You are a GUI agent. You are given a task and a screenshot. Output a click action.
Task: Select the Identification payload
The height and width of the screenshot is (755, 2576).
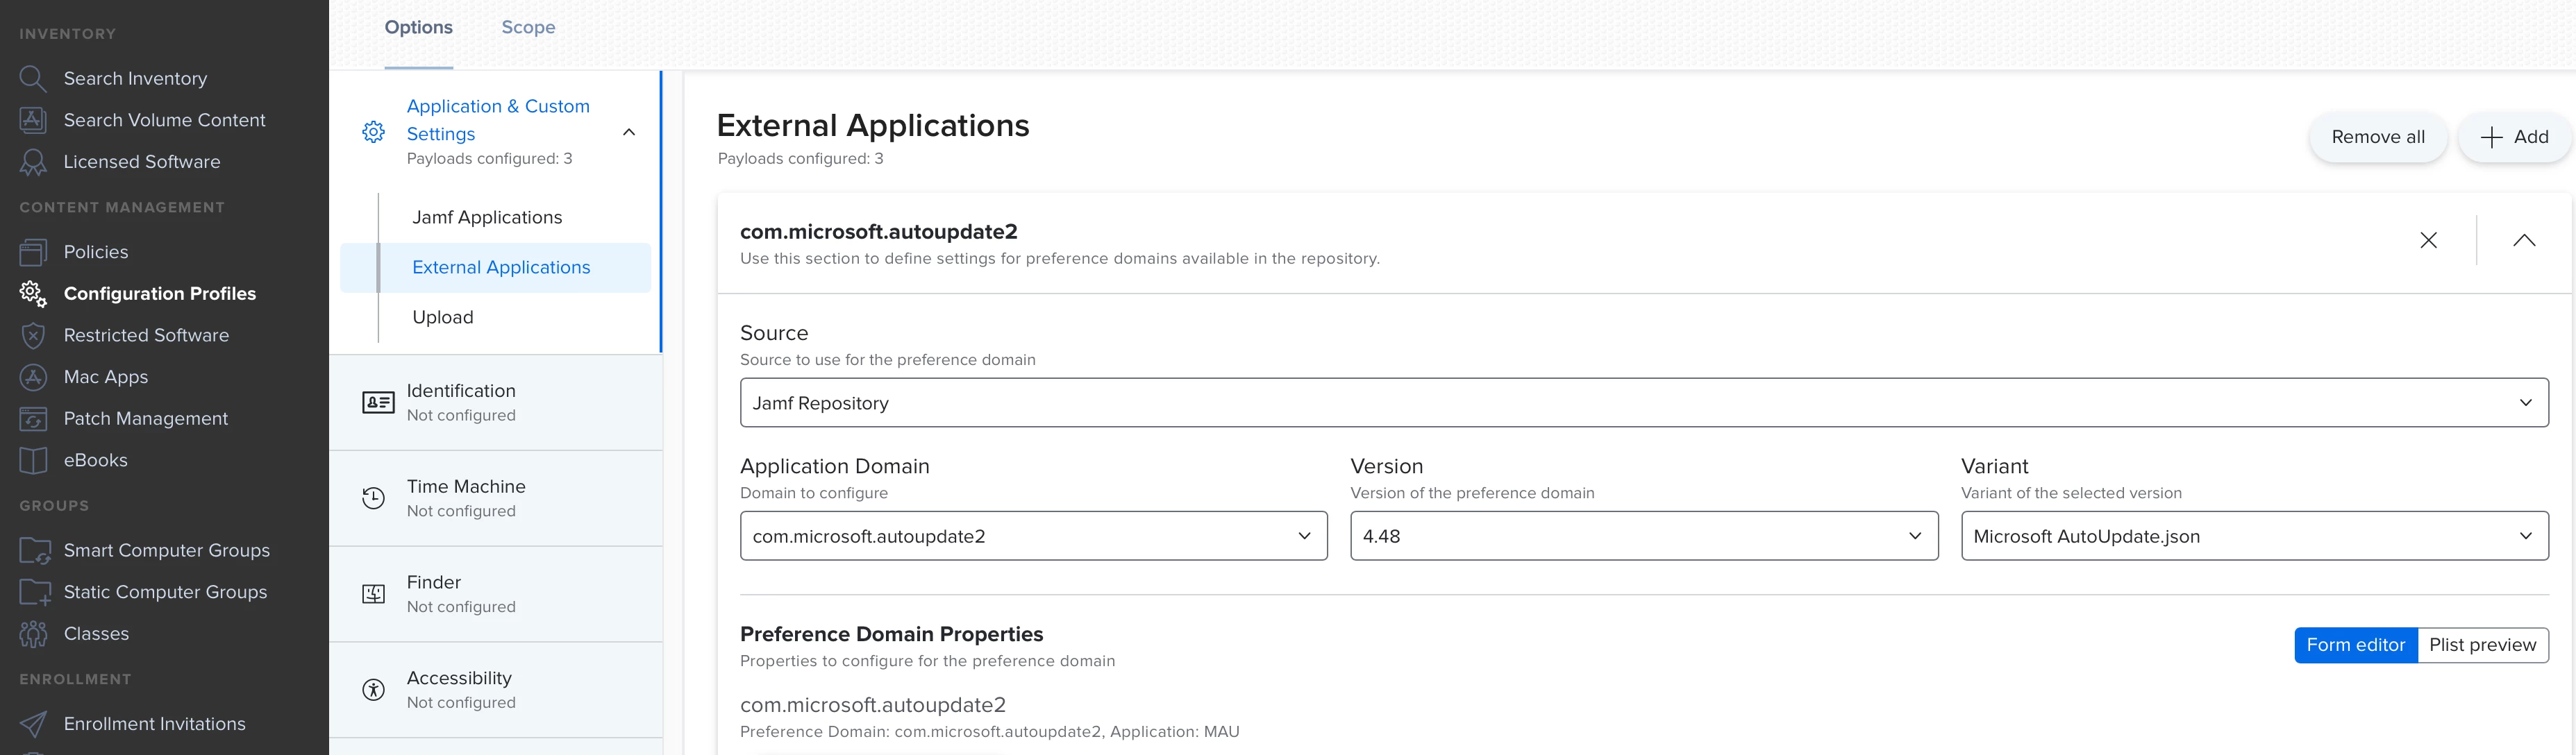point(495,402)
